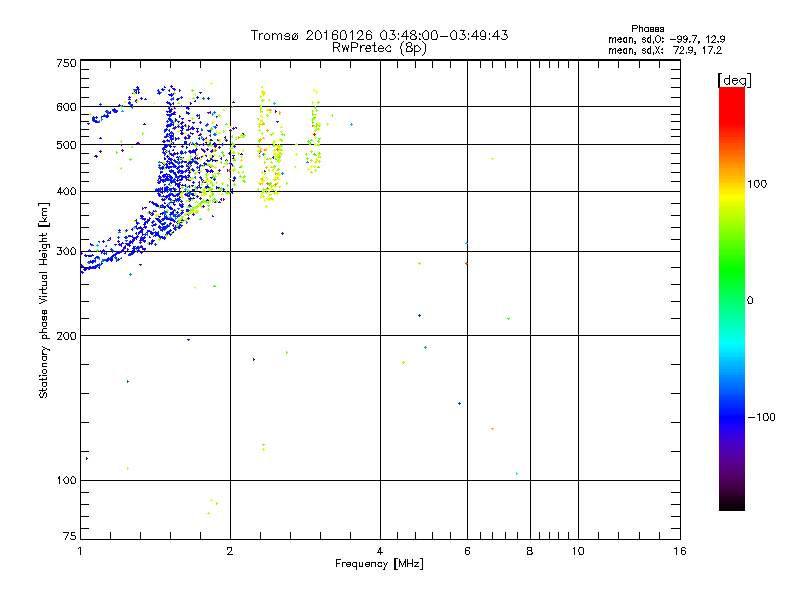
Task: Click the 200 tick on height axis
Action: 66,336
